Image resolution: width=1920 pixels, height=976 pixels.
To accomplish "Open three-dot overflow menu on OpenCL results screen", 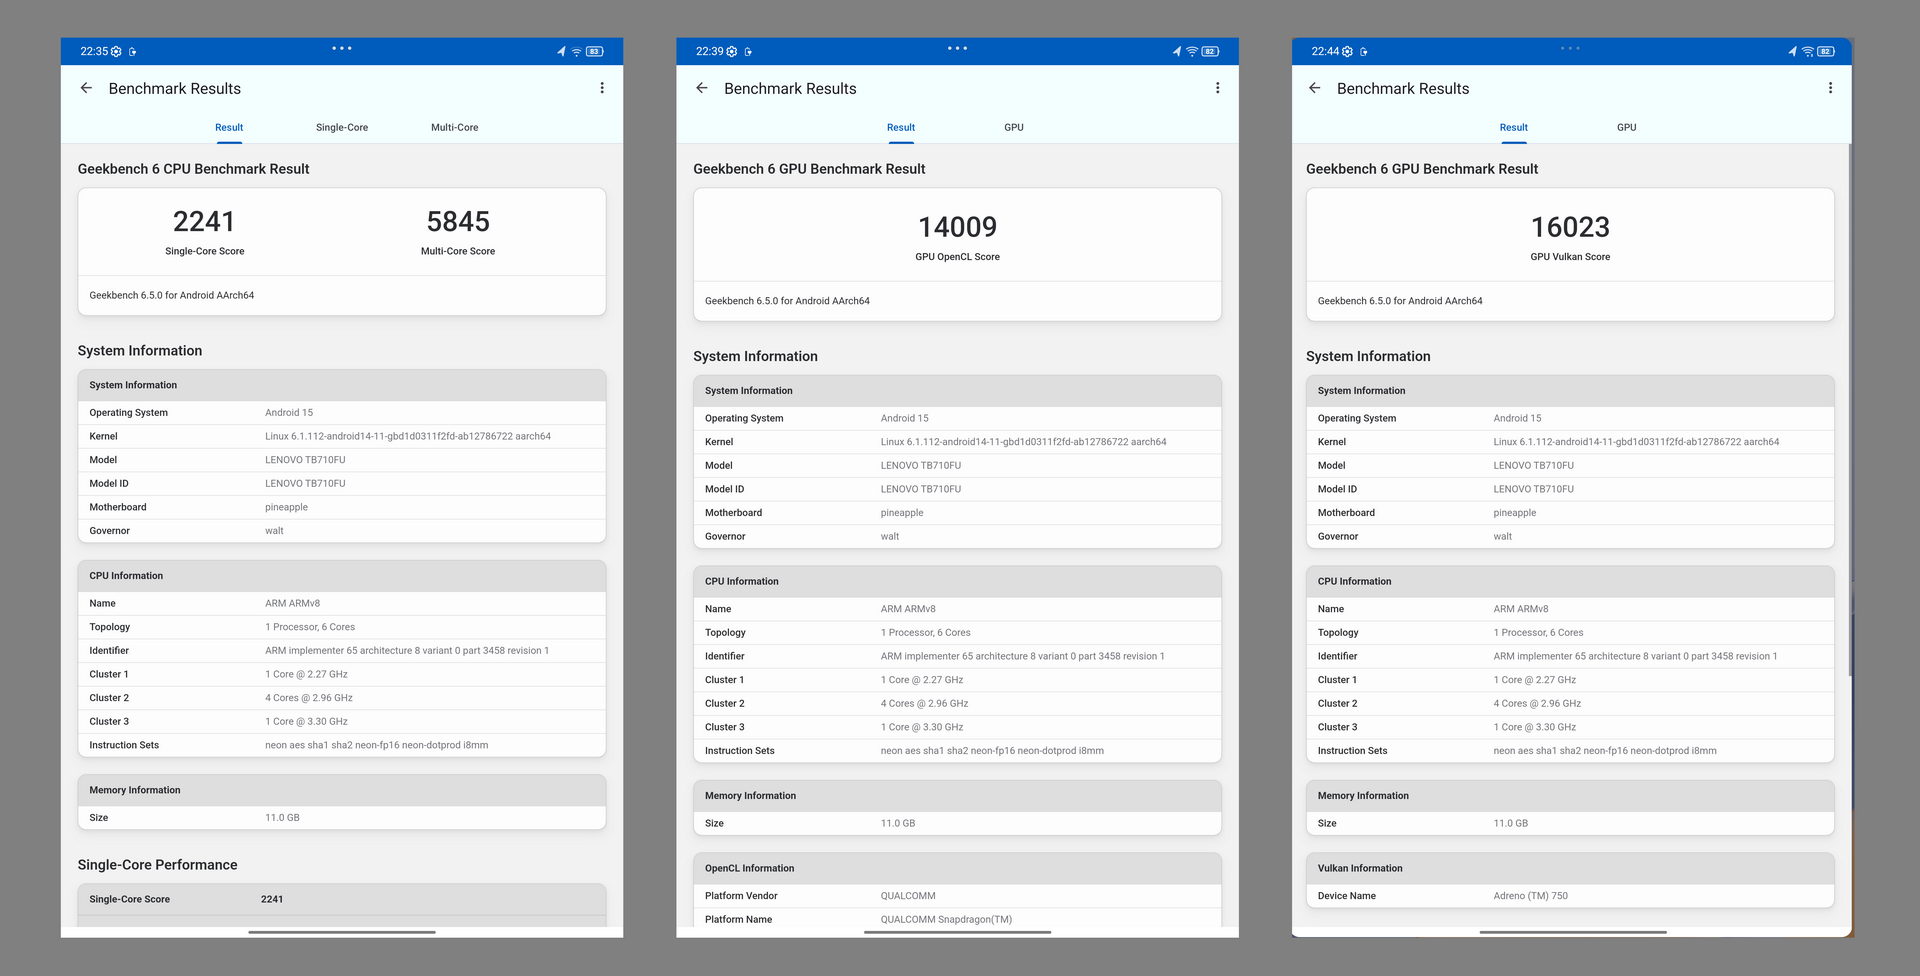I will click(x=1217, y=88).
